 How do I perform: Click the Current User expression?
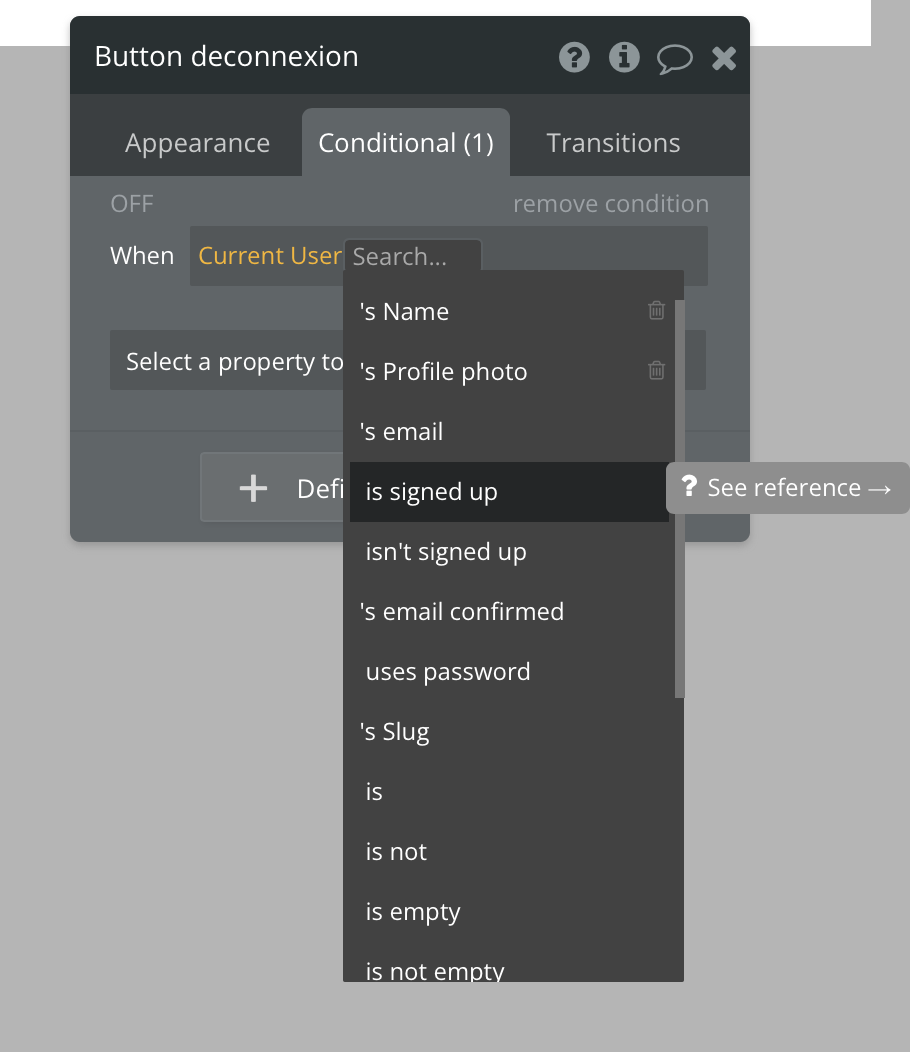point(270,256)
